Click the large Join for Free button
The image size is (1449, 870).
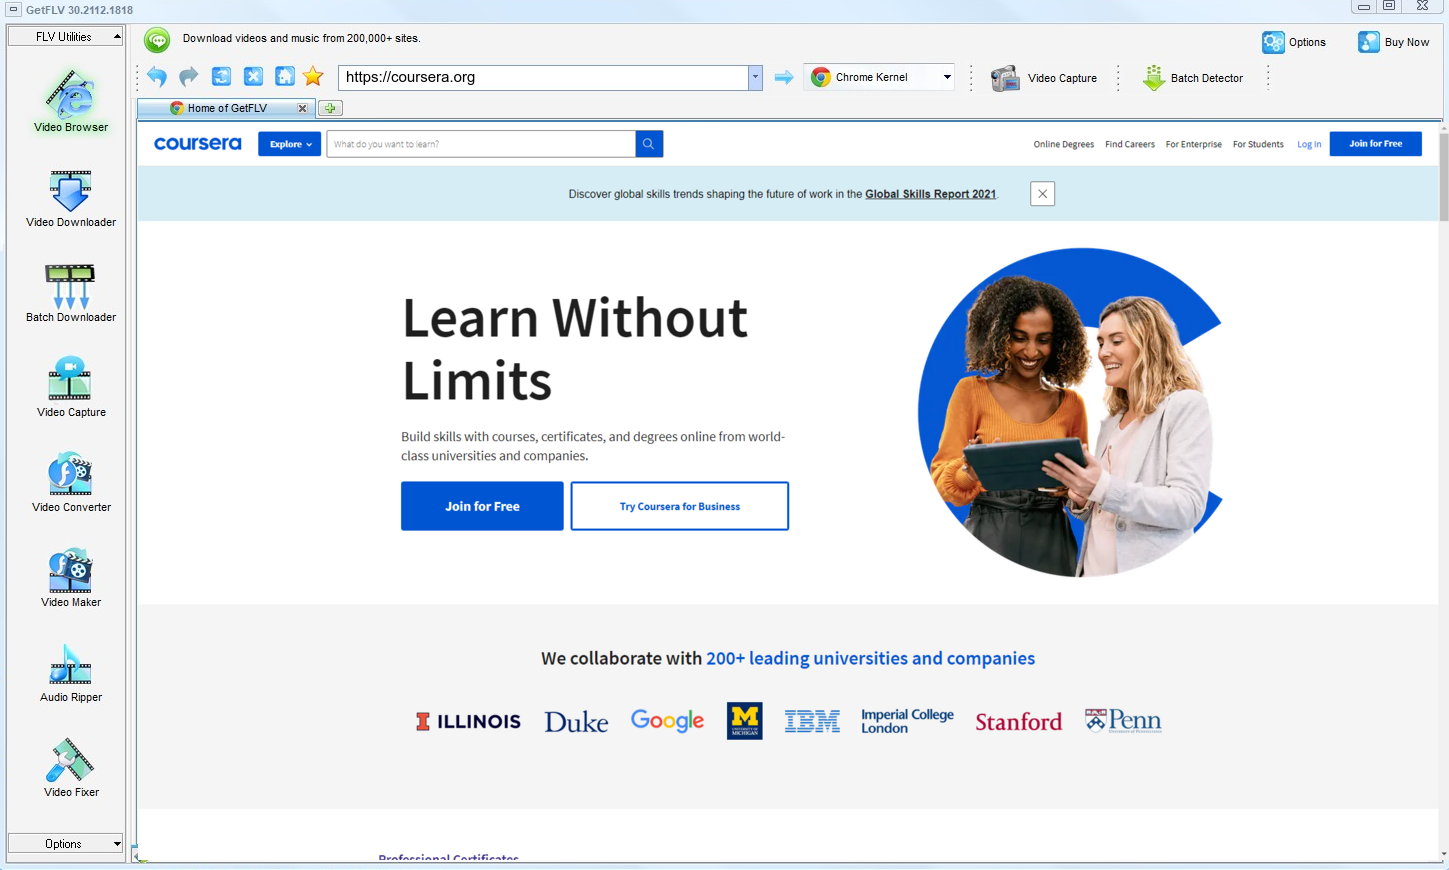482,506
